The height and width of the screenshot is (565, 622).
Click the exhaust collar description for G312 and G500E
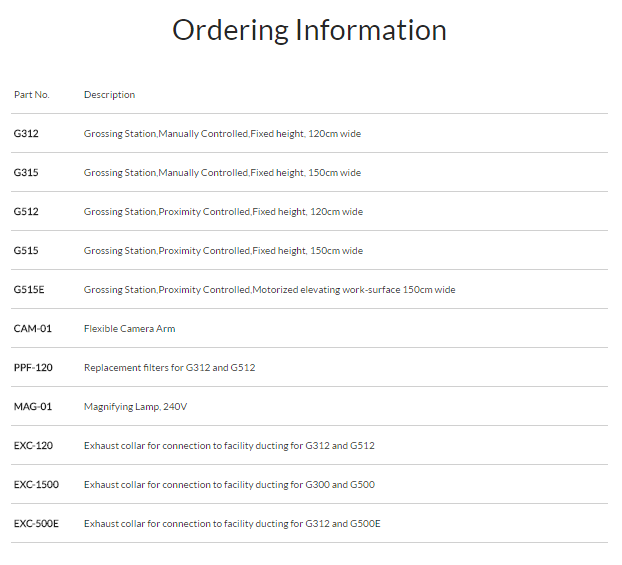pyautogui.click(x=232, y=524)
